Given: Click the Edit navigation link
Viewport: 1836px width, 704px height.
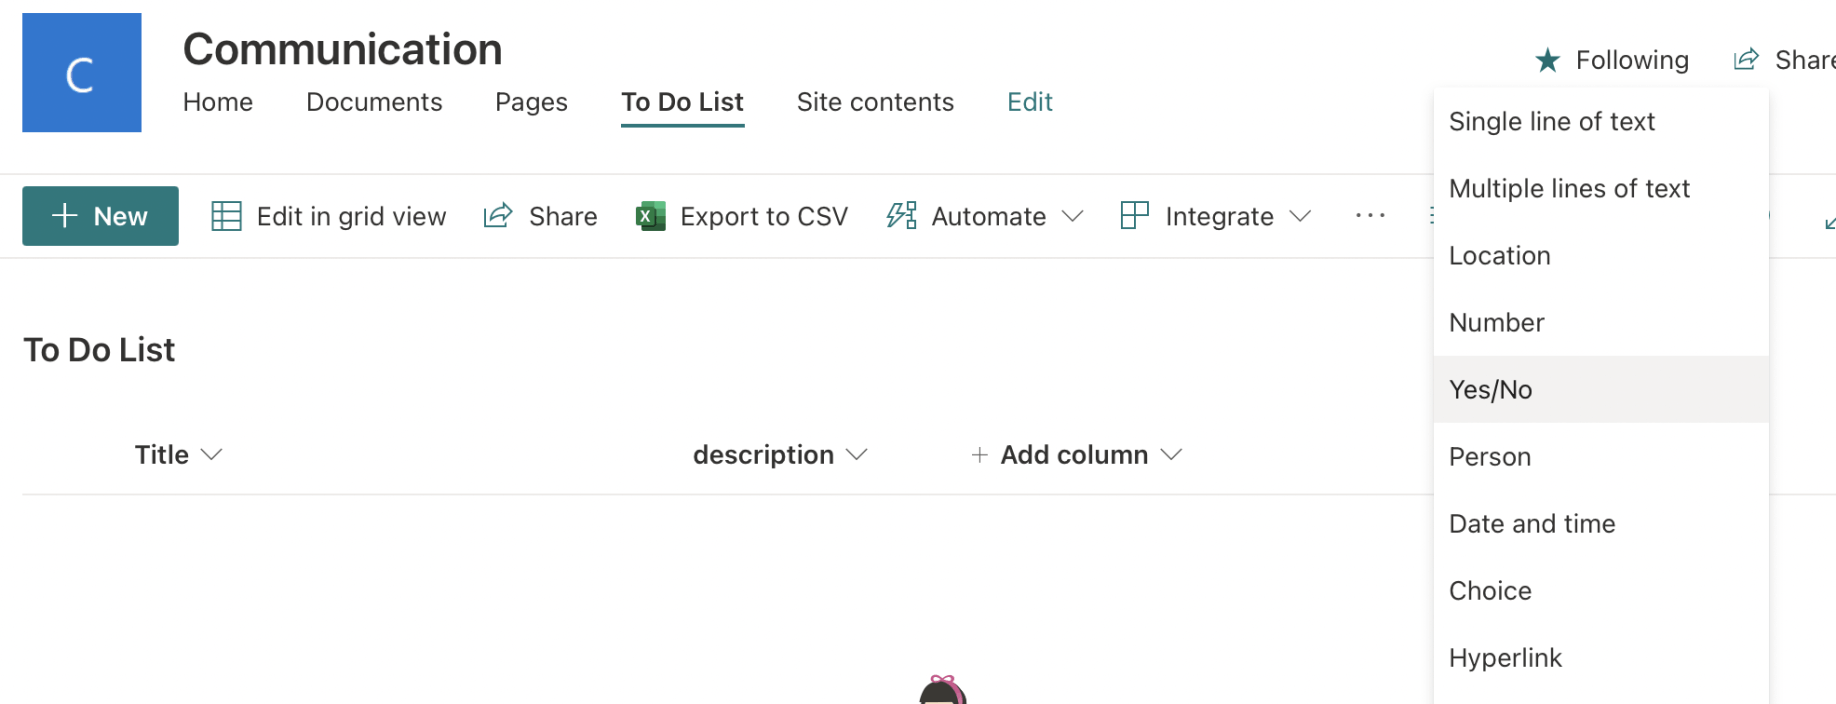Looking at the screenshot, I should [x=1029, y=102].
